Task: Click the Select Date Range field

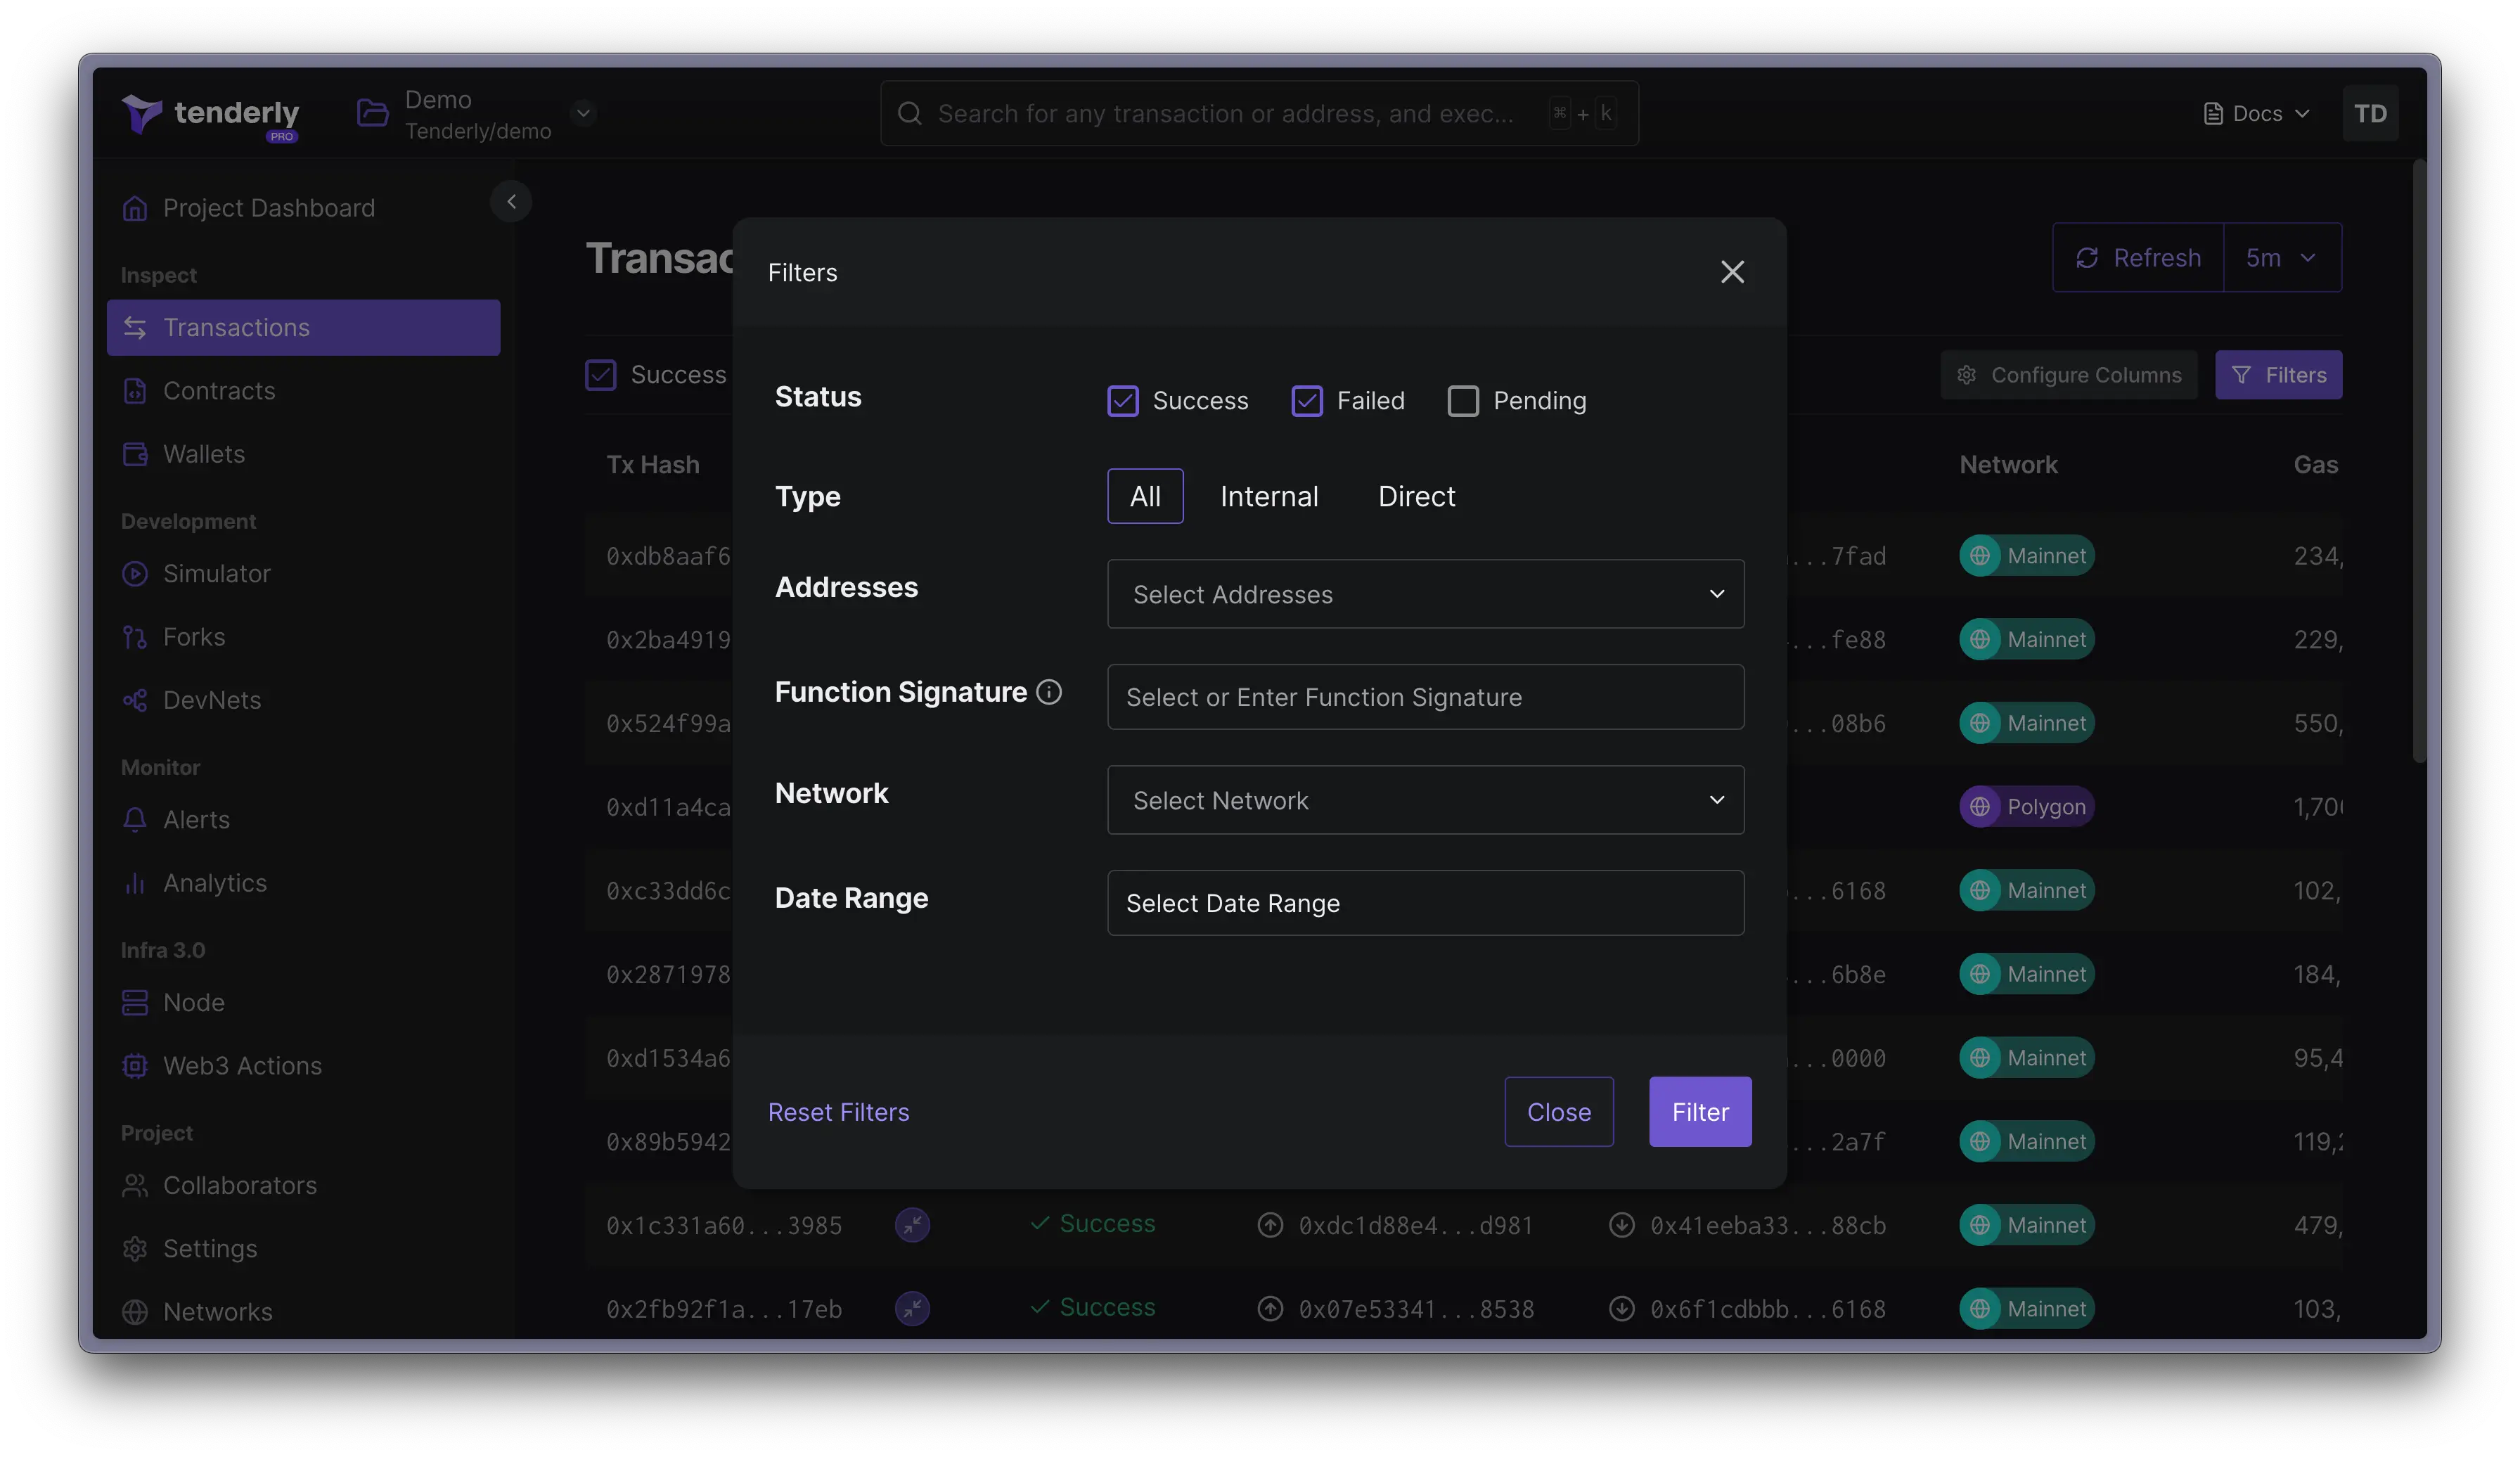Action: click(1425, 903)
